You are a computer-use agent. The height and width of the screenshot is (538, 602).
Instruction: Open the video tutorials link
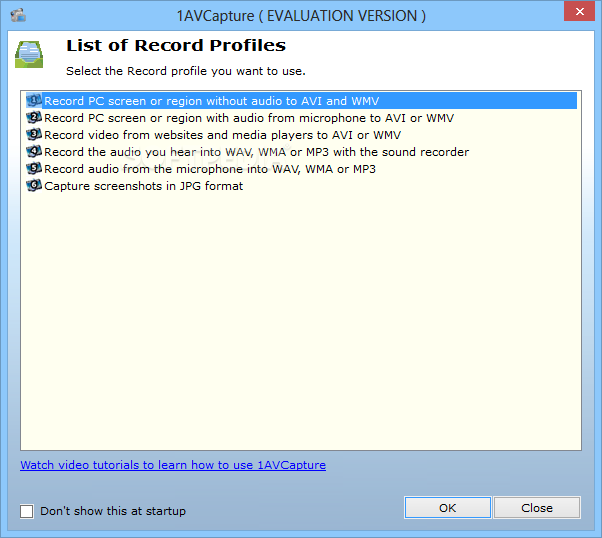tap(173, 465)
